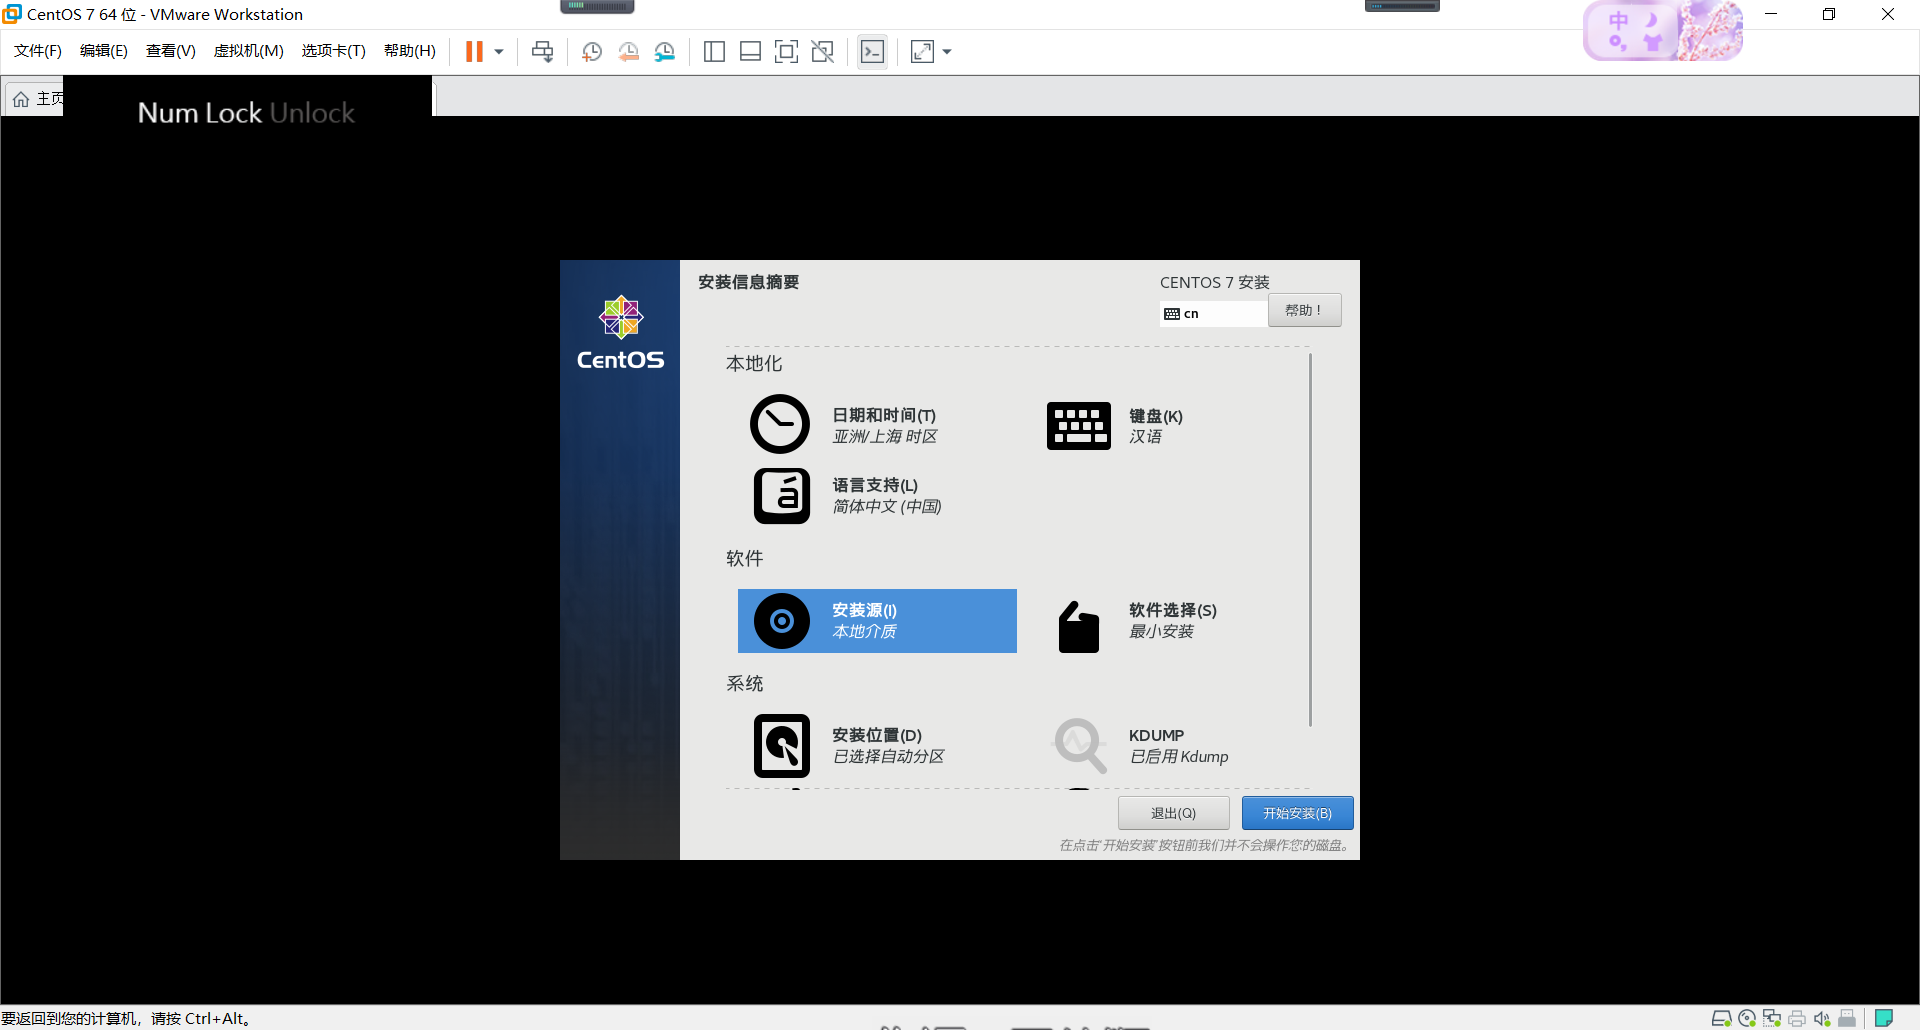The height and width of the screenshot is (1030, 1920).
Task: Click the 退出(Q) quit button
Action: (x=1174, y=813)
